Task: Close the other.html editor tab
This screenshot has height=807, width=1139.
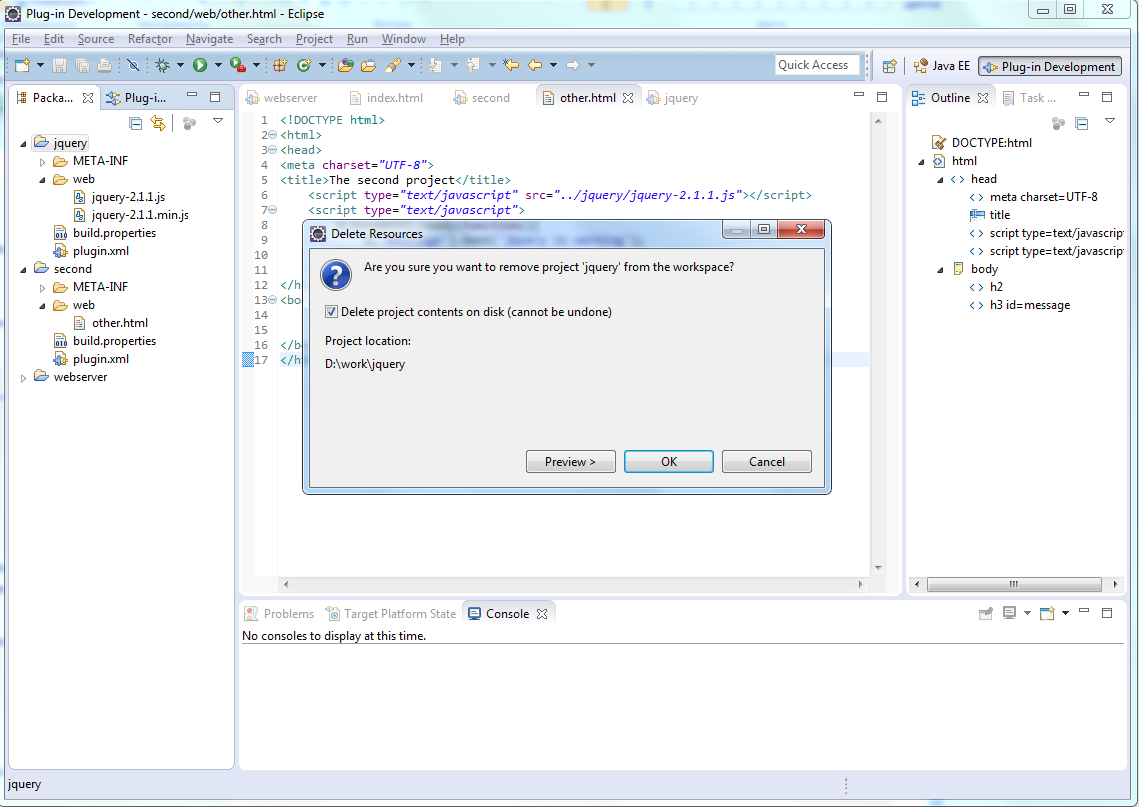Action: [628, 97]
